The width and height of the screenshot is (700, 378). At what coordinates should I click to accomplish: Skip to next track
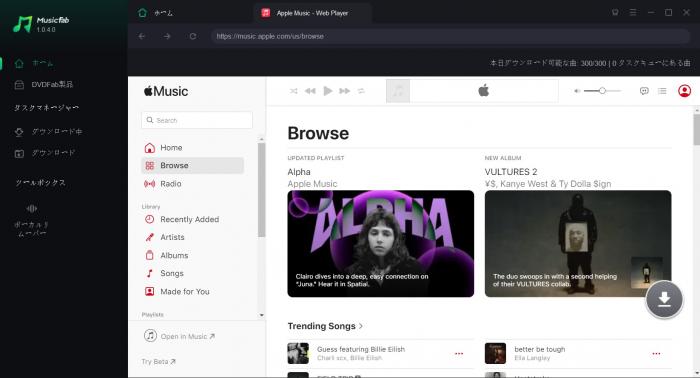tap(345, 91)
